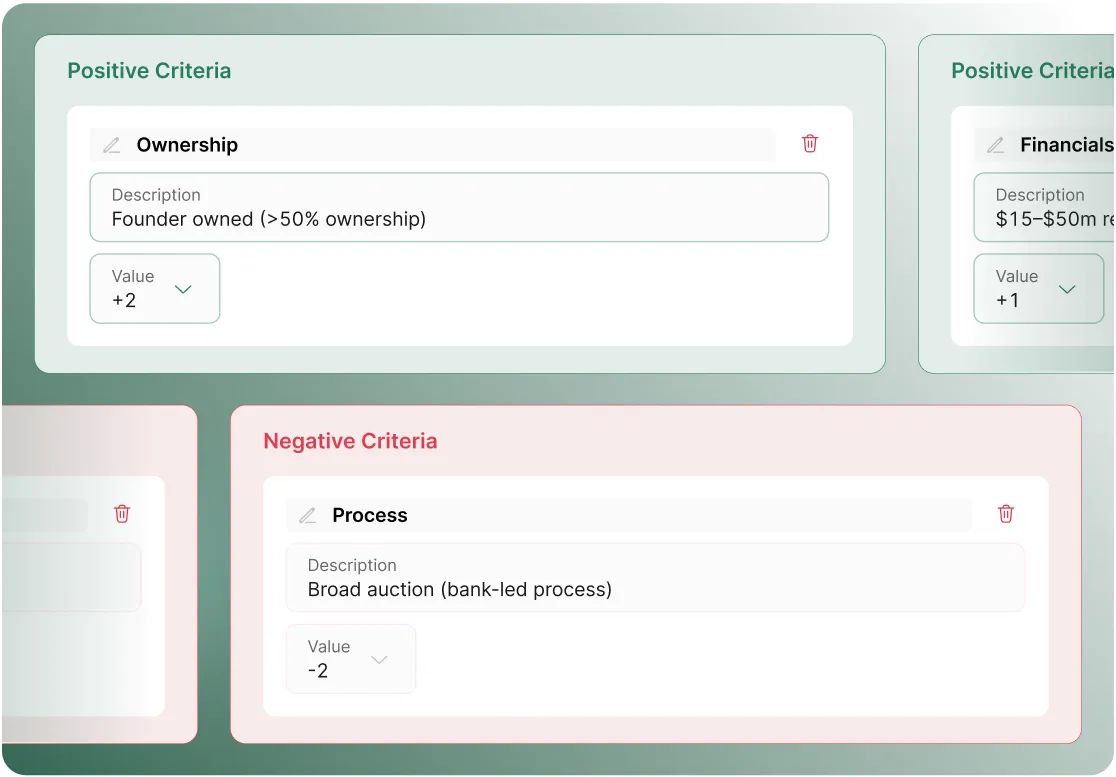The image size is (1116, 777).
Task: Delete the criterion in the left pink card
Action: pyautogui.click(x=122, y=514)
